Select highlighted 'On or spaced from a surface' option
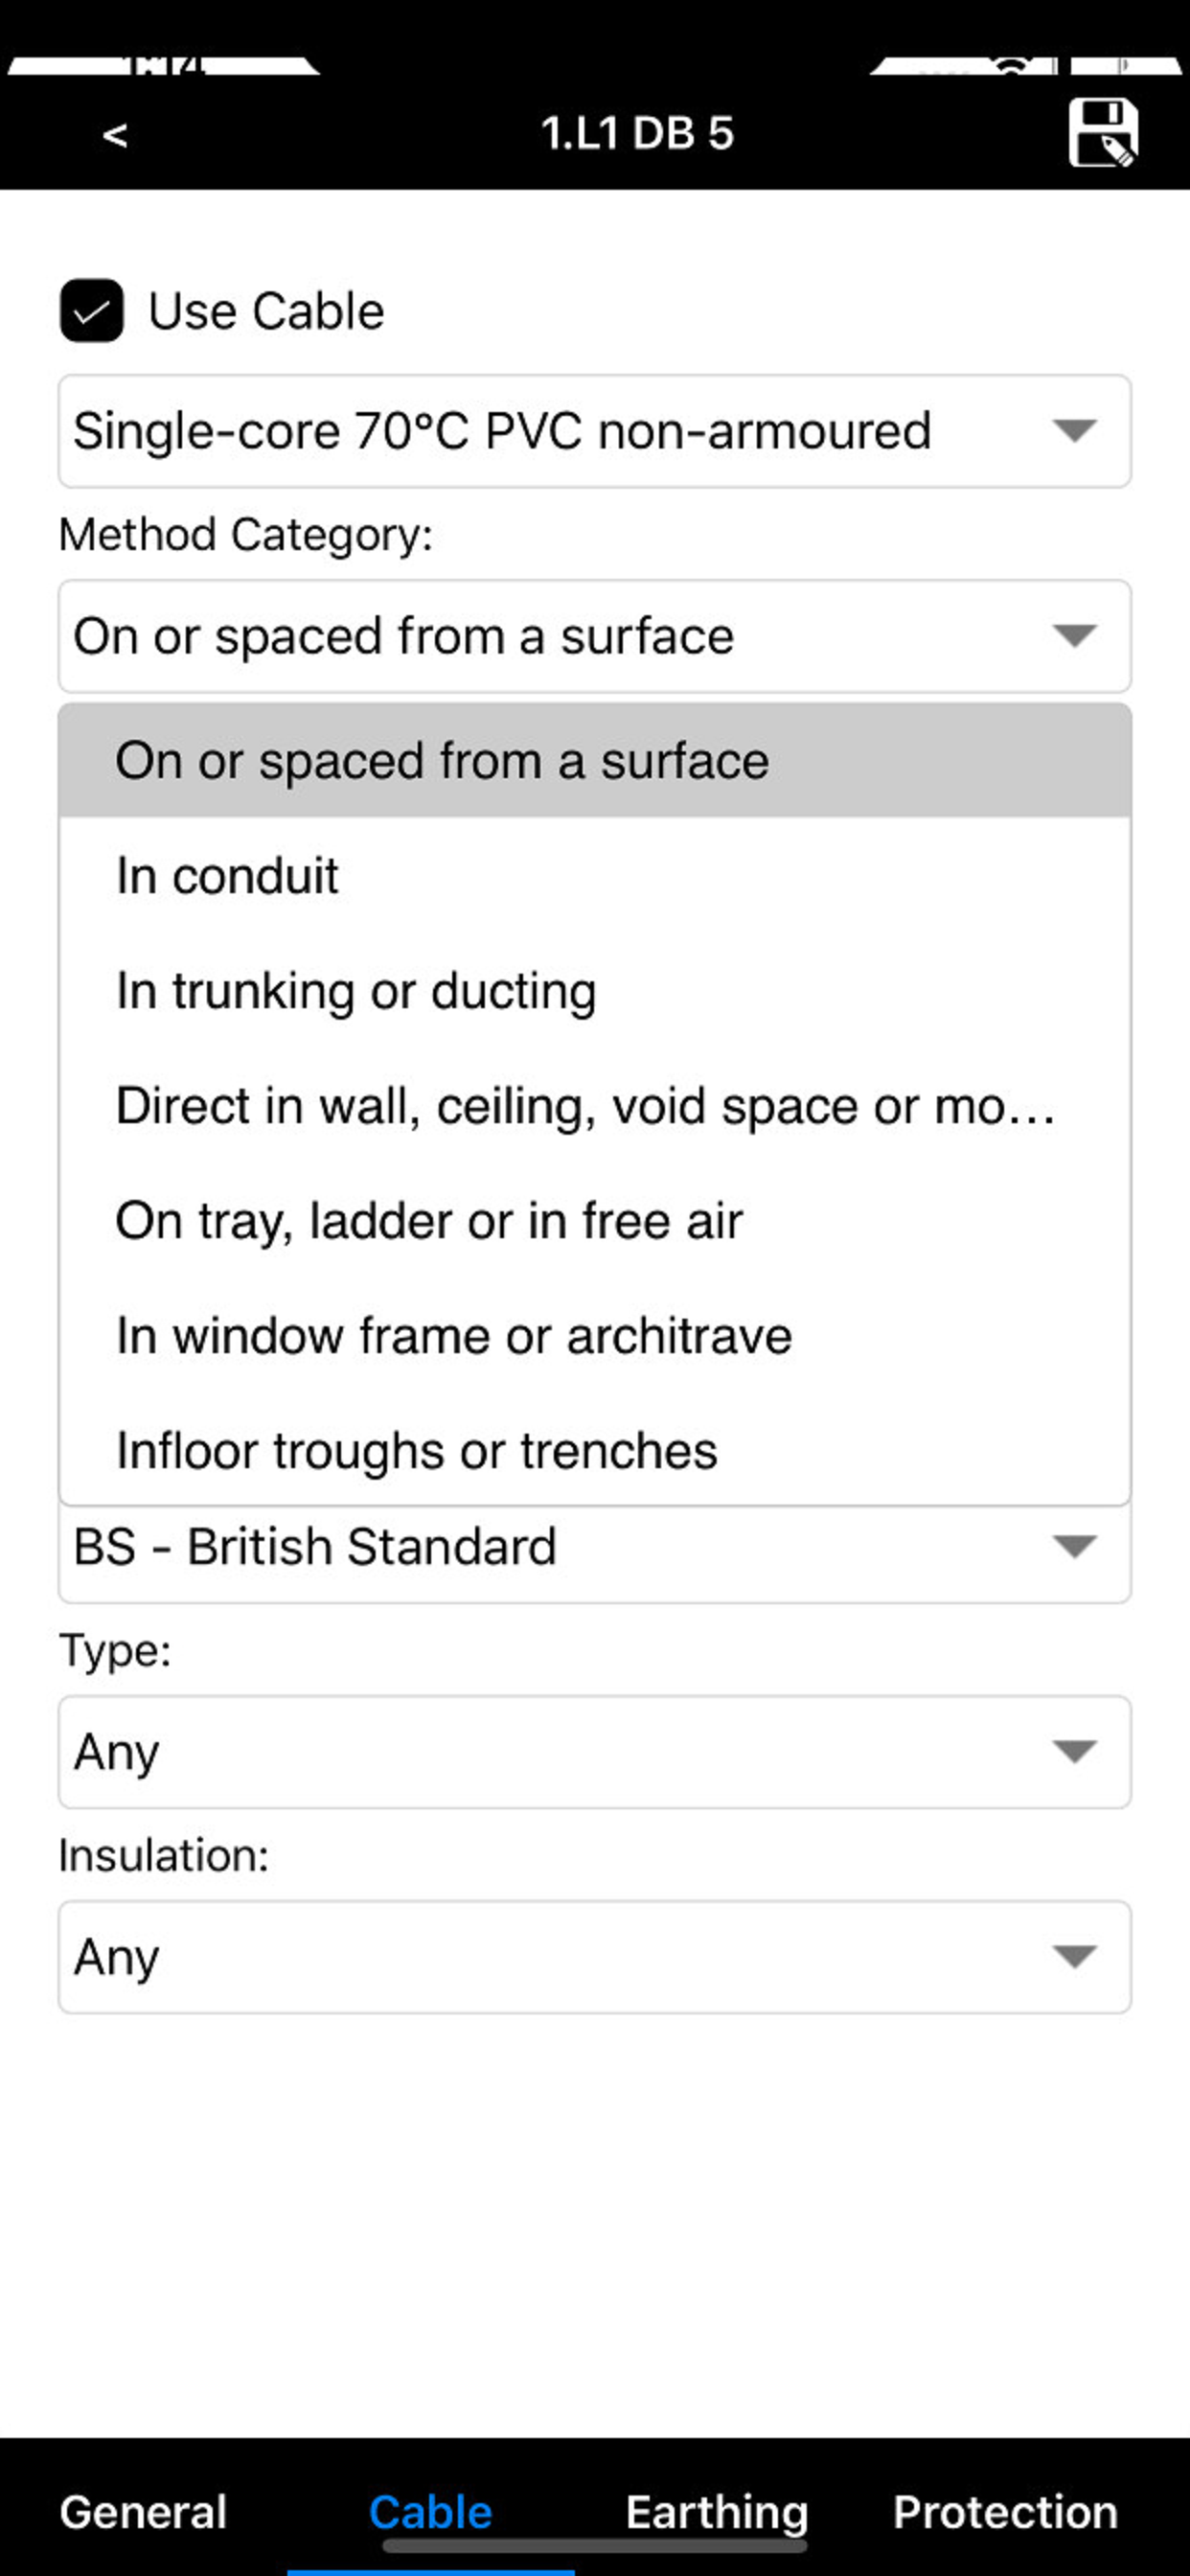The width and height of the screenshot is (1190, 2576). [595, 760]
